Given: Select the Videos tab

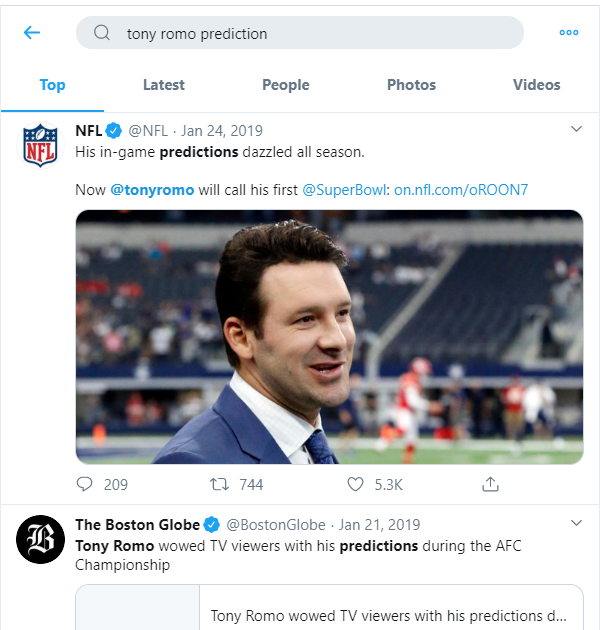Looking at the screenshot, I should click(x=537, y=85).
